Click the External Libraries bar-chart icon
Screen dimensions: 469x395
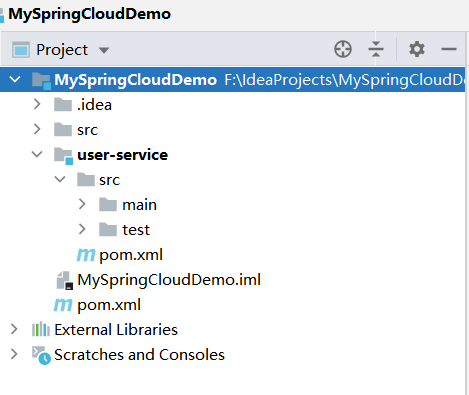(x=41, y=330)
